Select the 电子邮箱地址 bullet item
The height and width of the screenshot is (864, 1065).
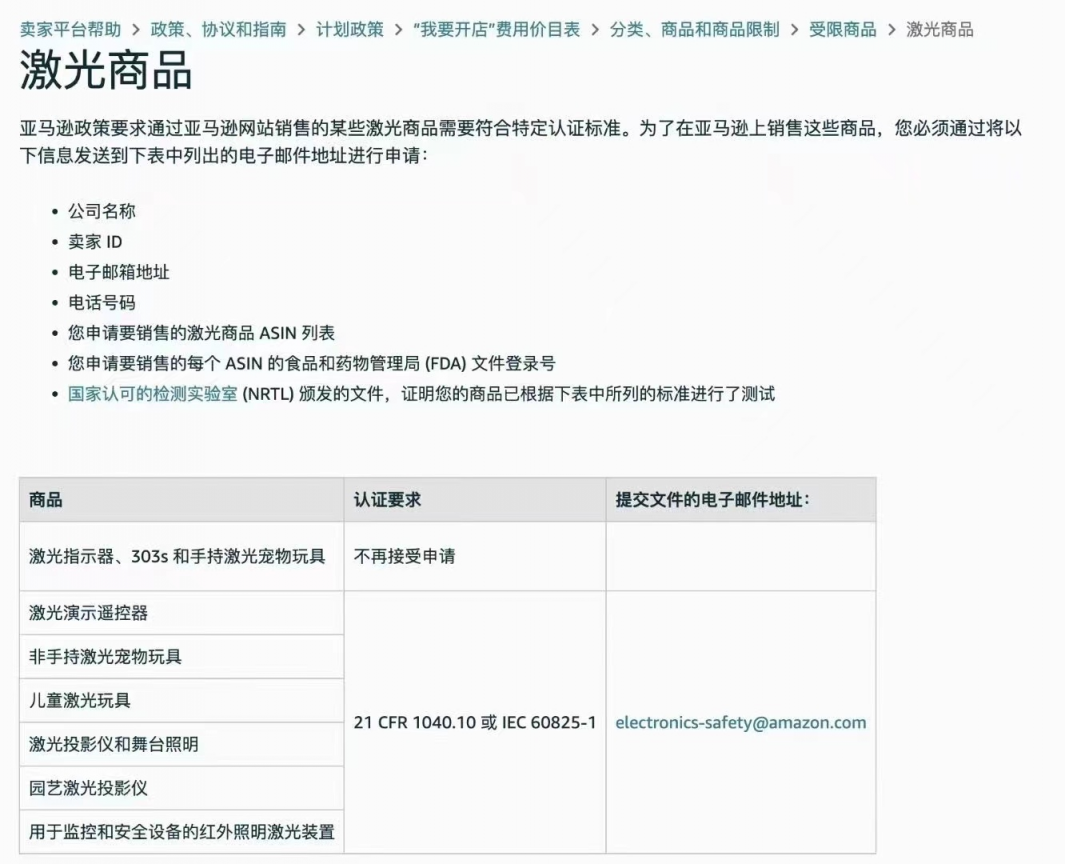[x=119, y=272]
